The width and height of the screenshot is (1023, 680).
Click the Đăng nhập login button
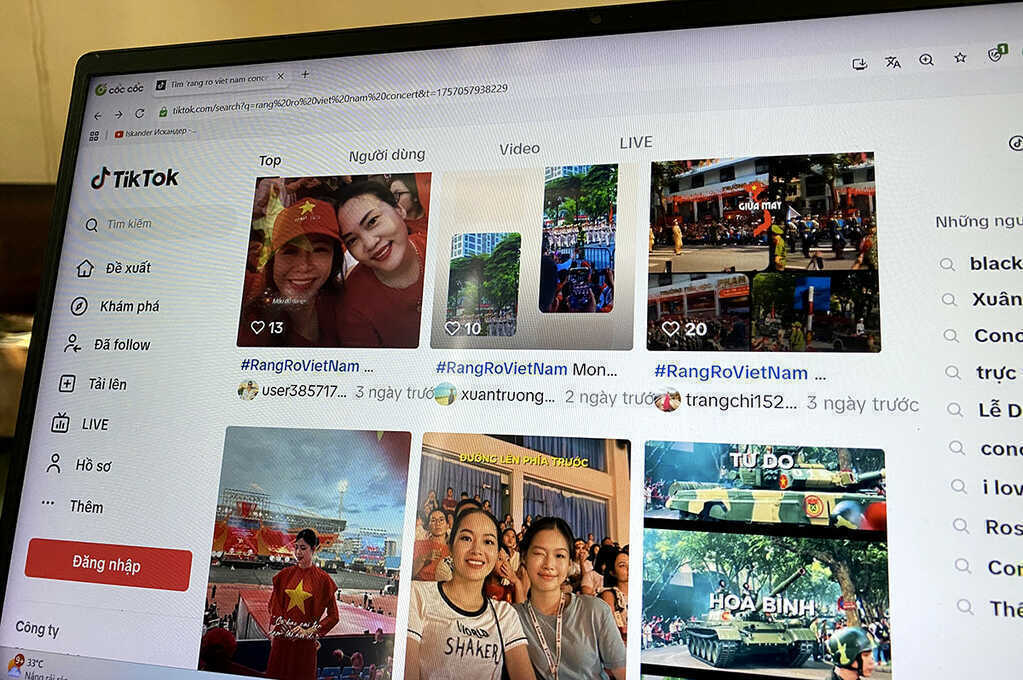click(x=108, y=564)
